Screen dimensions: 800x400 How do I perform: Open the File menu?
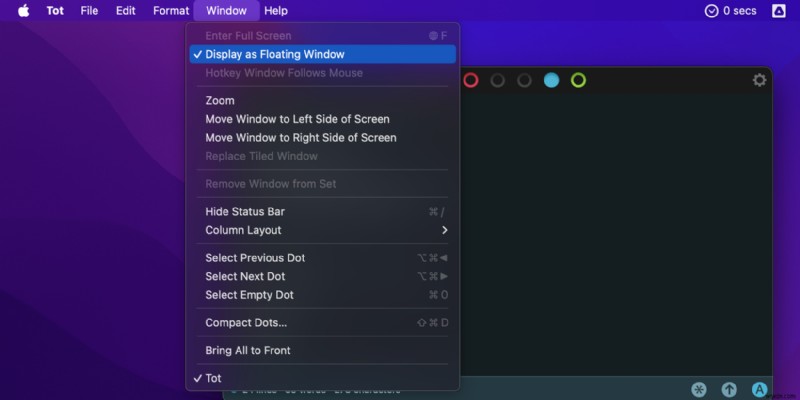89,11
